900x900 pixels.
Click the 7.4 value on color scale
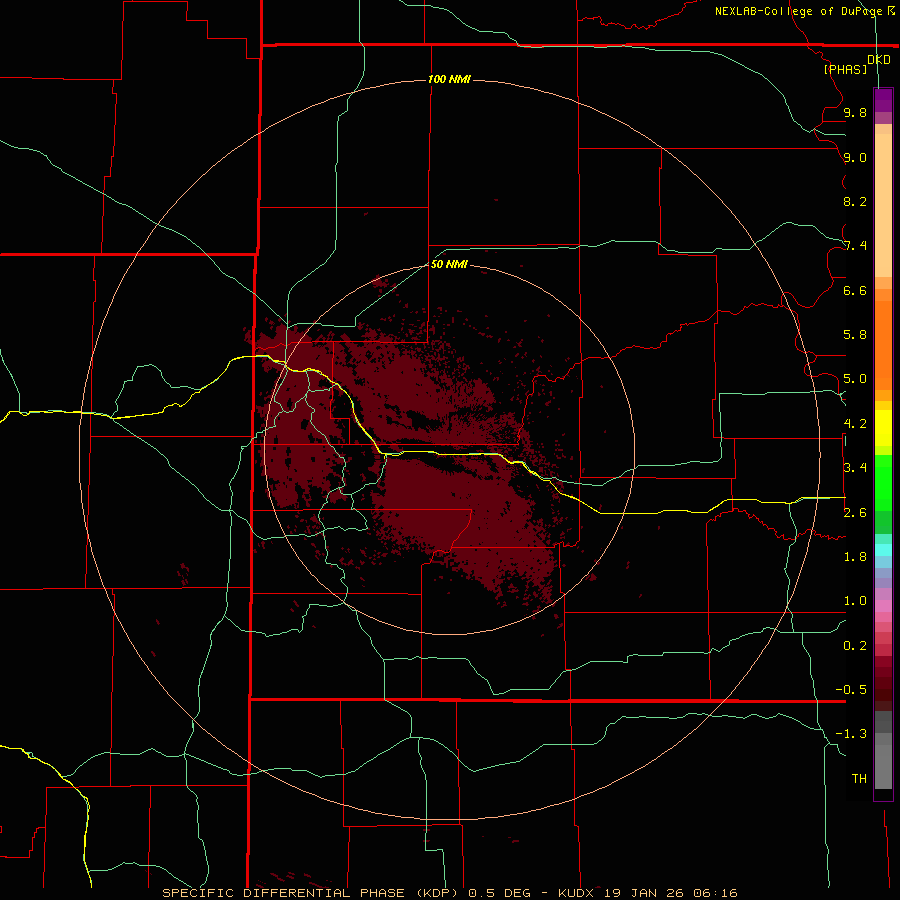(855, 246)
